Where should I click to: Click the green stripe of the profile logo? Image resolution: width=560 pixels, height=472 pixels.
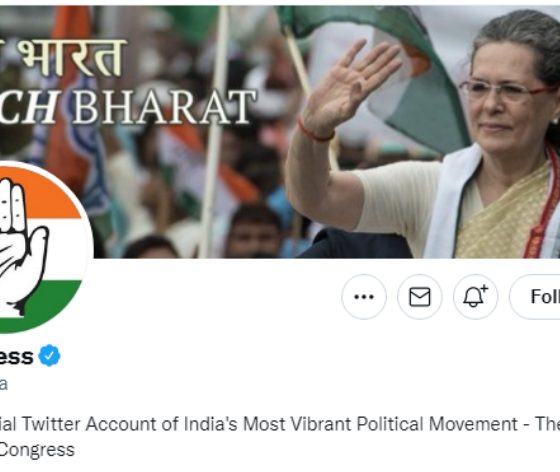click(41, 305)
